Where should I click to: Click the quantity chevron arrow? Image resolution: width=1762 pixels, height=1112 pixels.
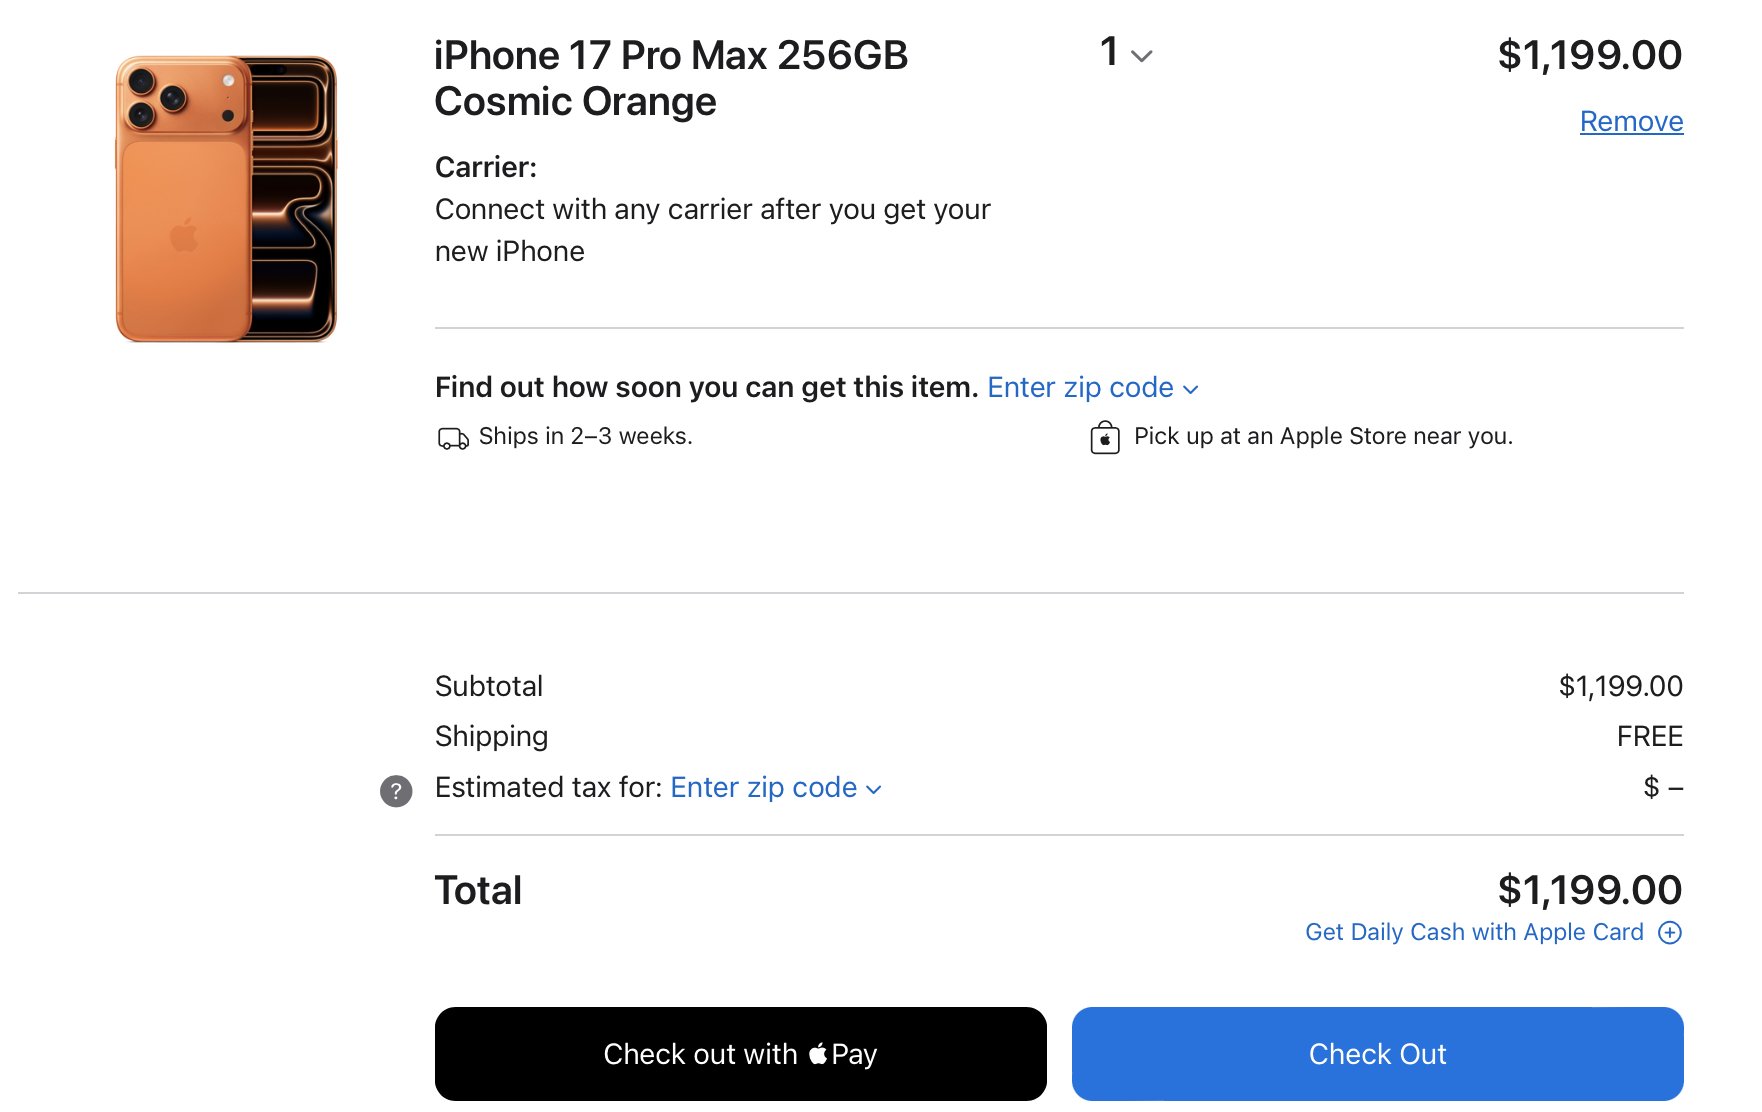tap(1142, 56)
